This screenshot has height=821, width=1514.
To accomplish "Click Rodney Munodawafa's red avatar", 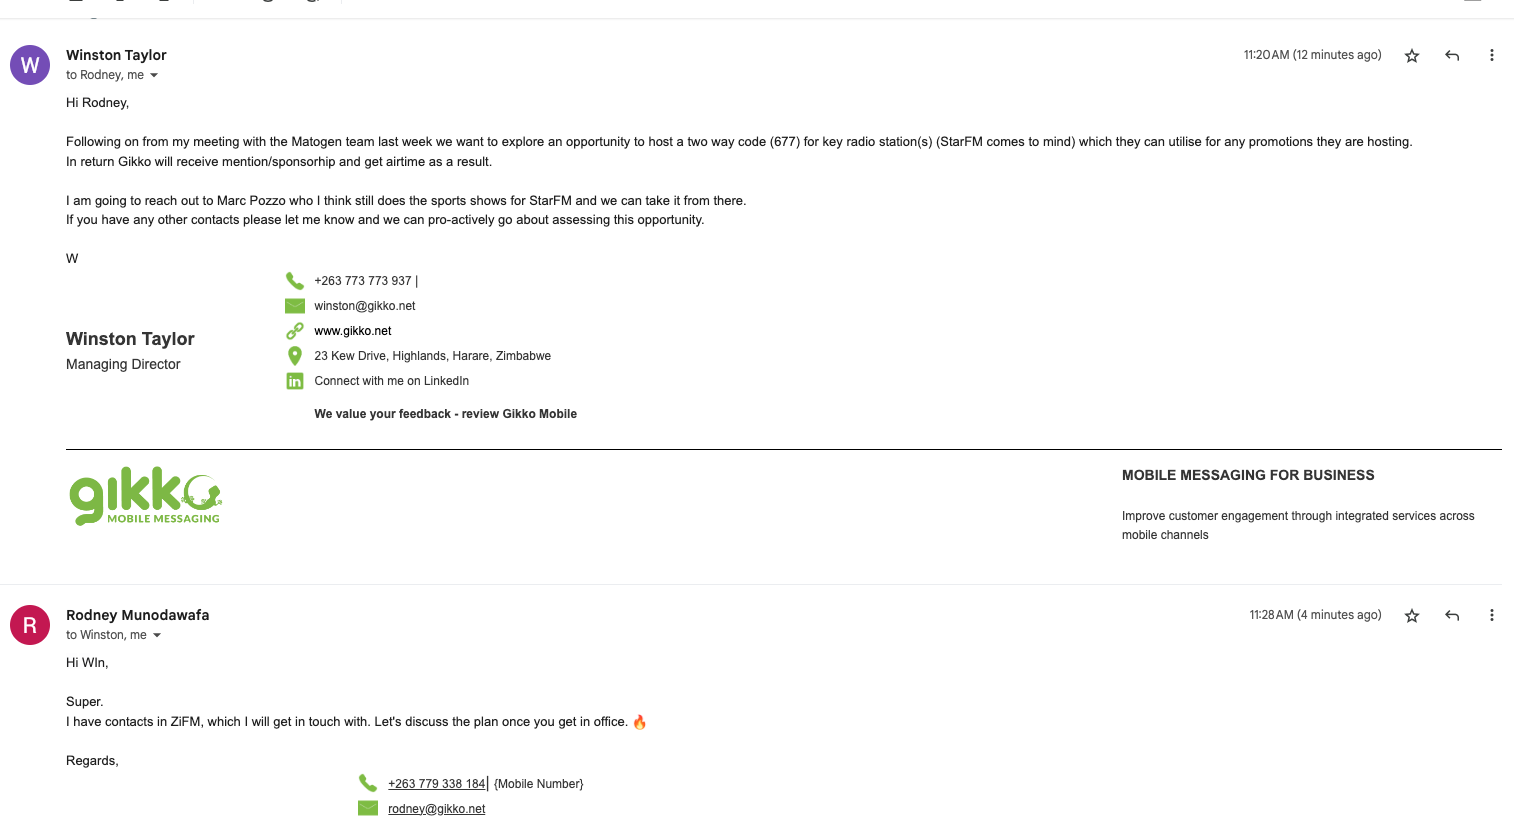I will coord(30,625).
